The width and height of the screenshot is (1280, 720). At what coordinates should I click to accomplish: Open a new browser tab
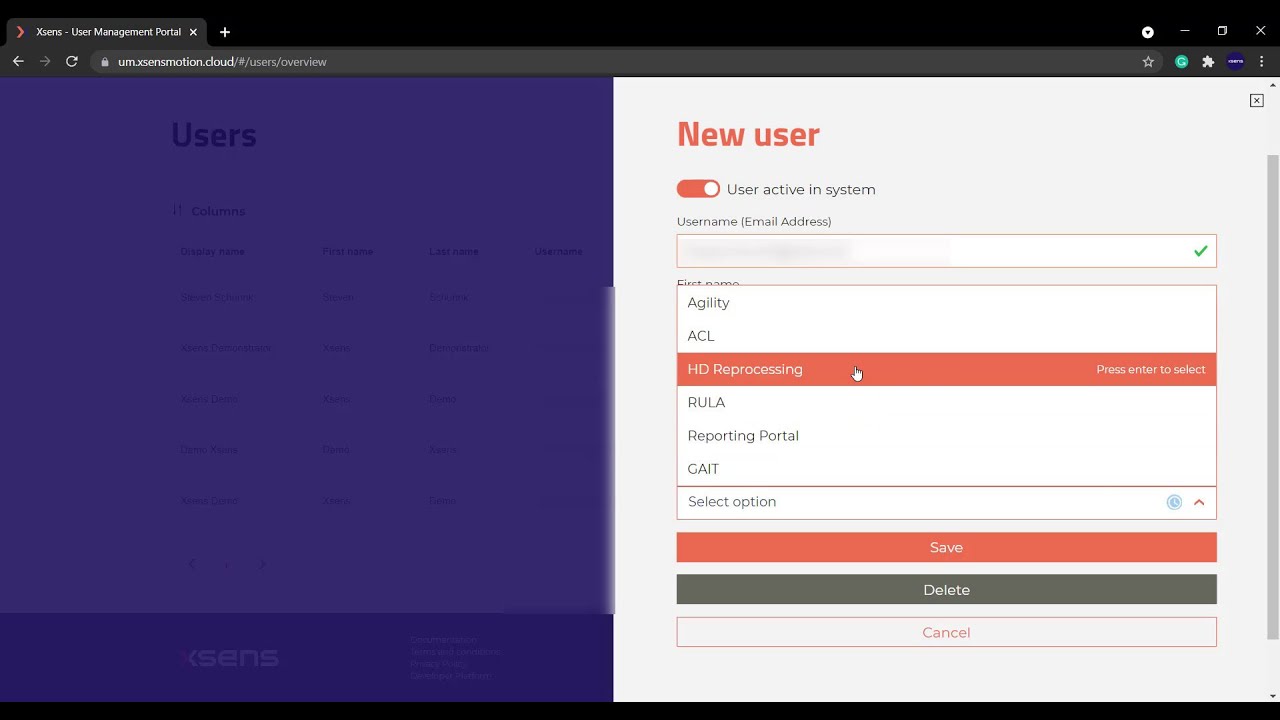[x=225, y=32]
